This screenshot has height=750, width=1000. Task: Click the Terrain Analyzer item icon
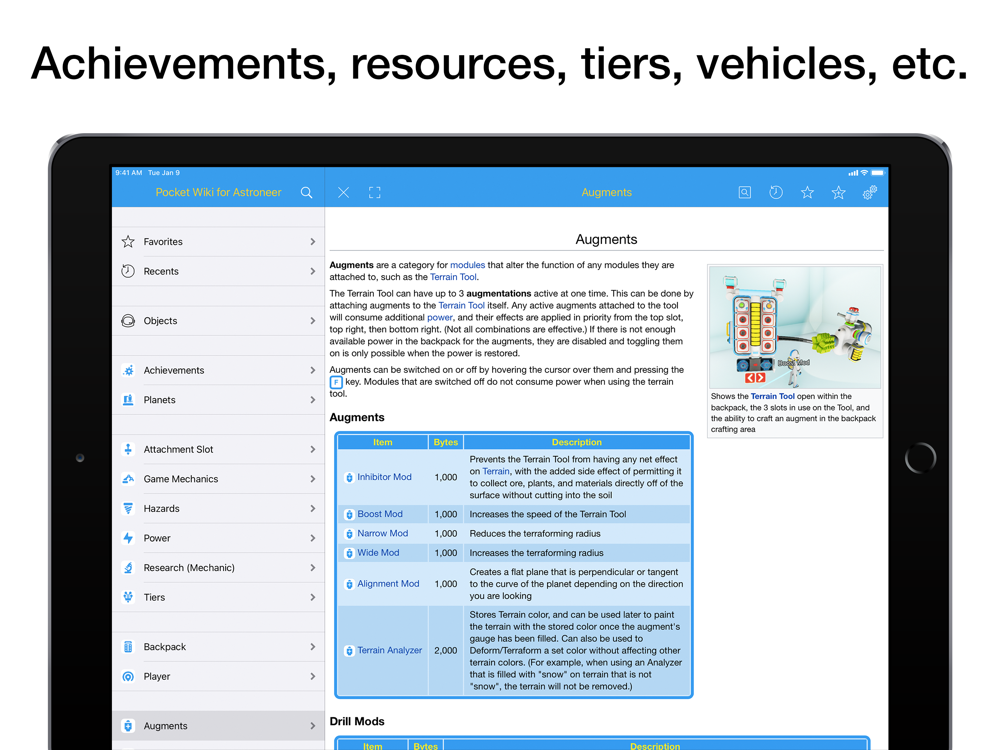349,651
